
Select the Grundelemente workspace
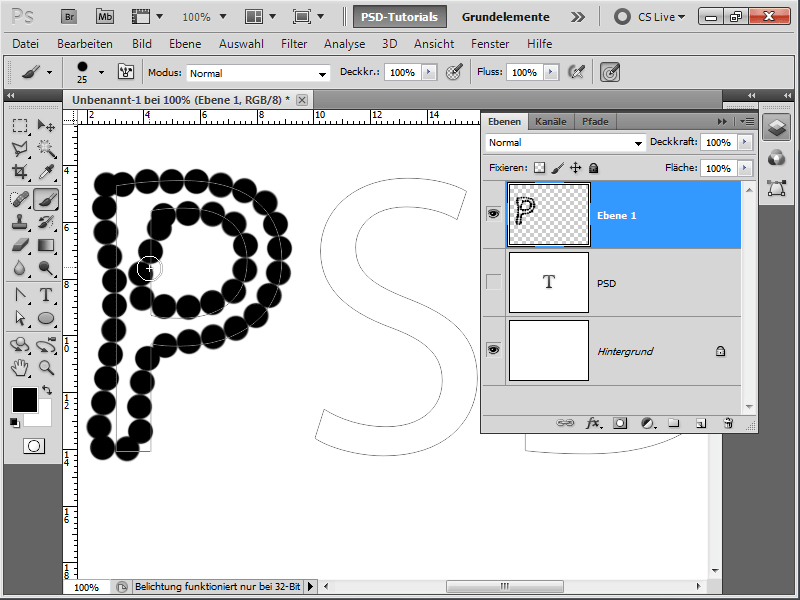point(506,17)
